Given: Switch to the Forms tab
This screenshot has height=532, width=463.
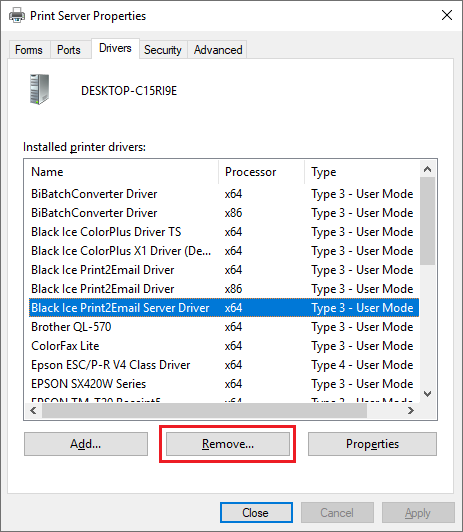Looking at the screenshot, I should click(29, 50).
